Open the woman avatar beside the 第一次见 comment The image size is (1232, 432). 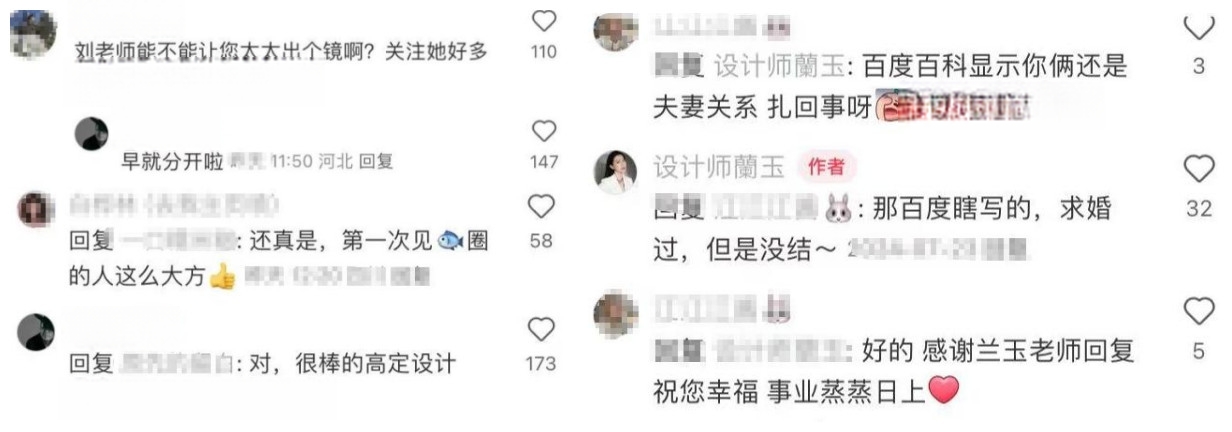click(x=36, y=209)
